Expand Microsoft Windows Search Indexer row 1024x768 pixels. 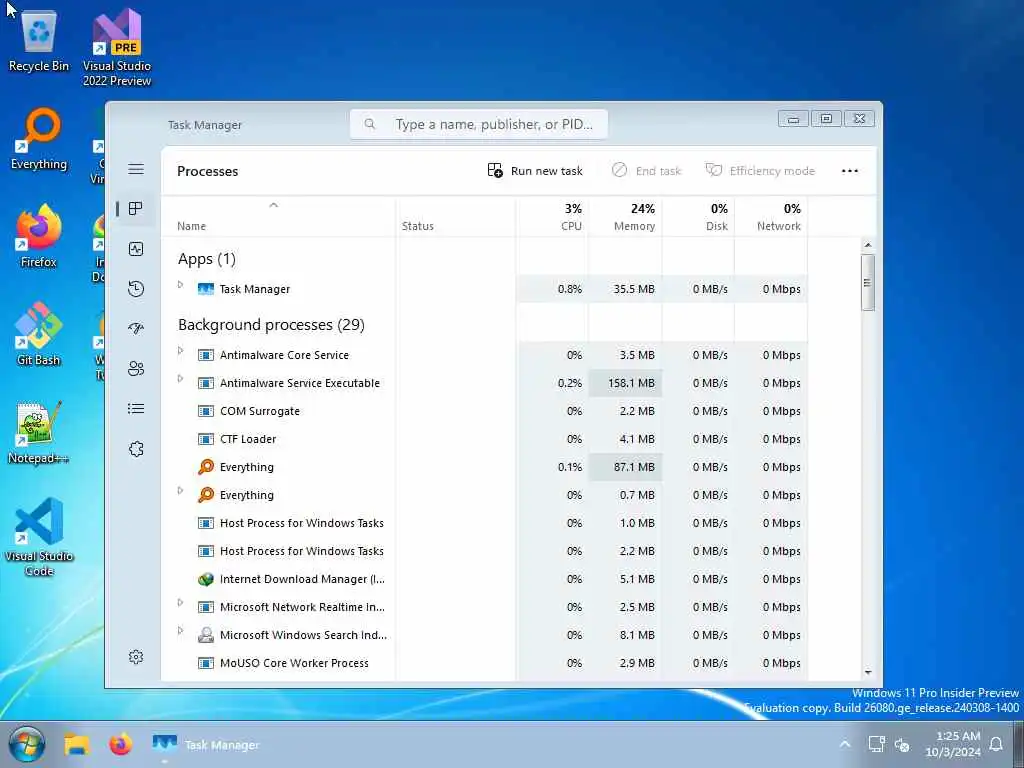180,631
